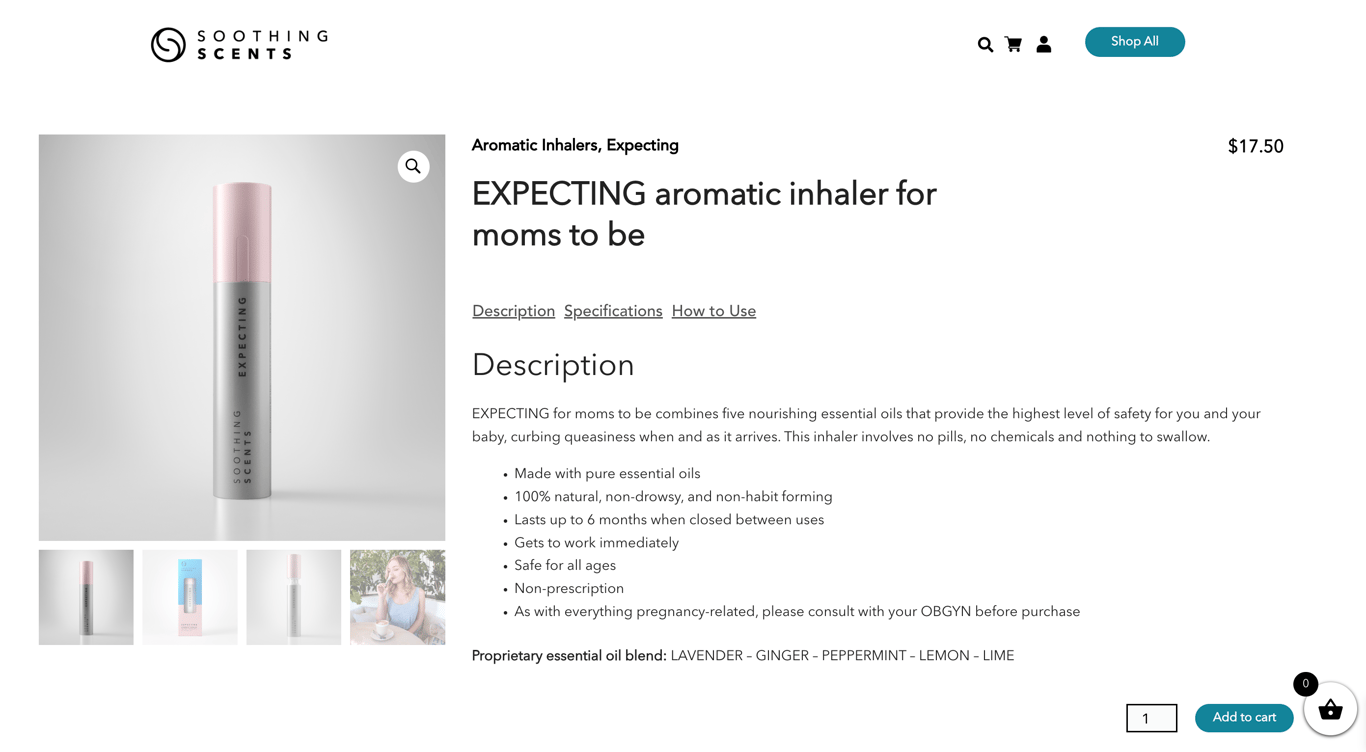Click the quantity input field
Viewport: 1366px width, 752px height.
pyautogui.click(x=1151, y=718)
